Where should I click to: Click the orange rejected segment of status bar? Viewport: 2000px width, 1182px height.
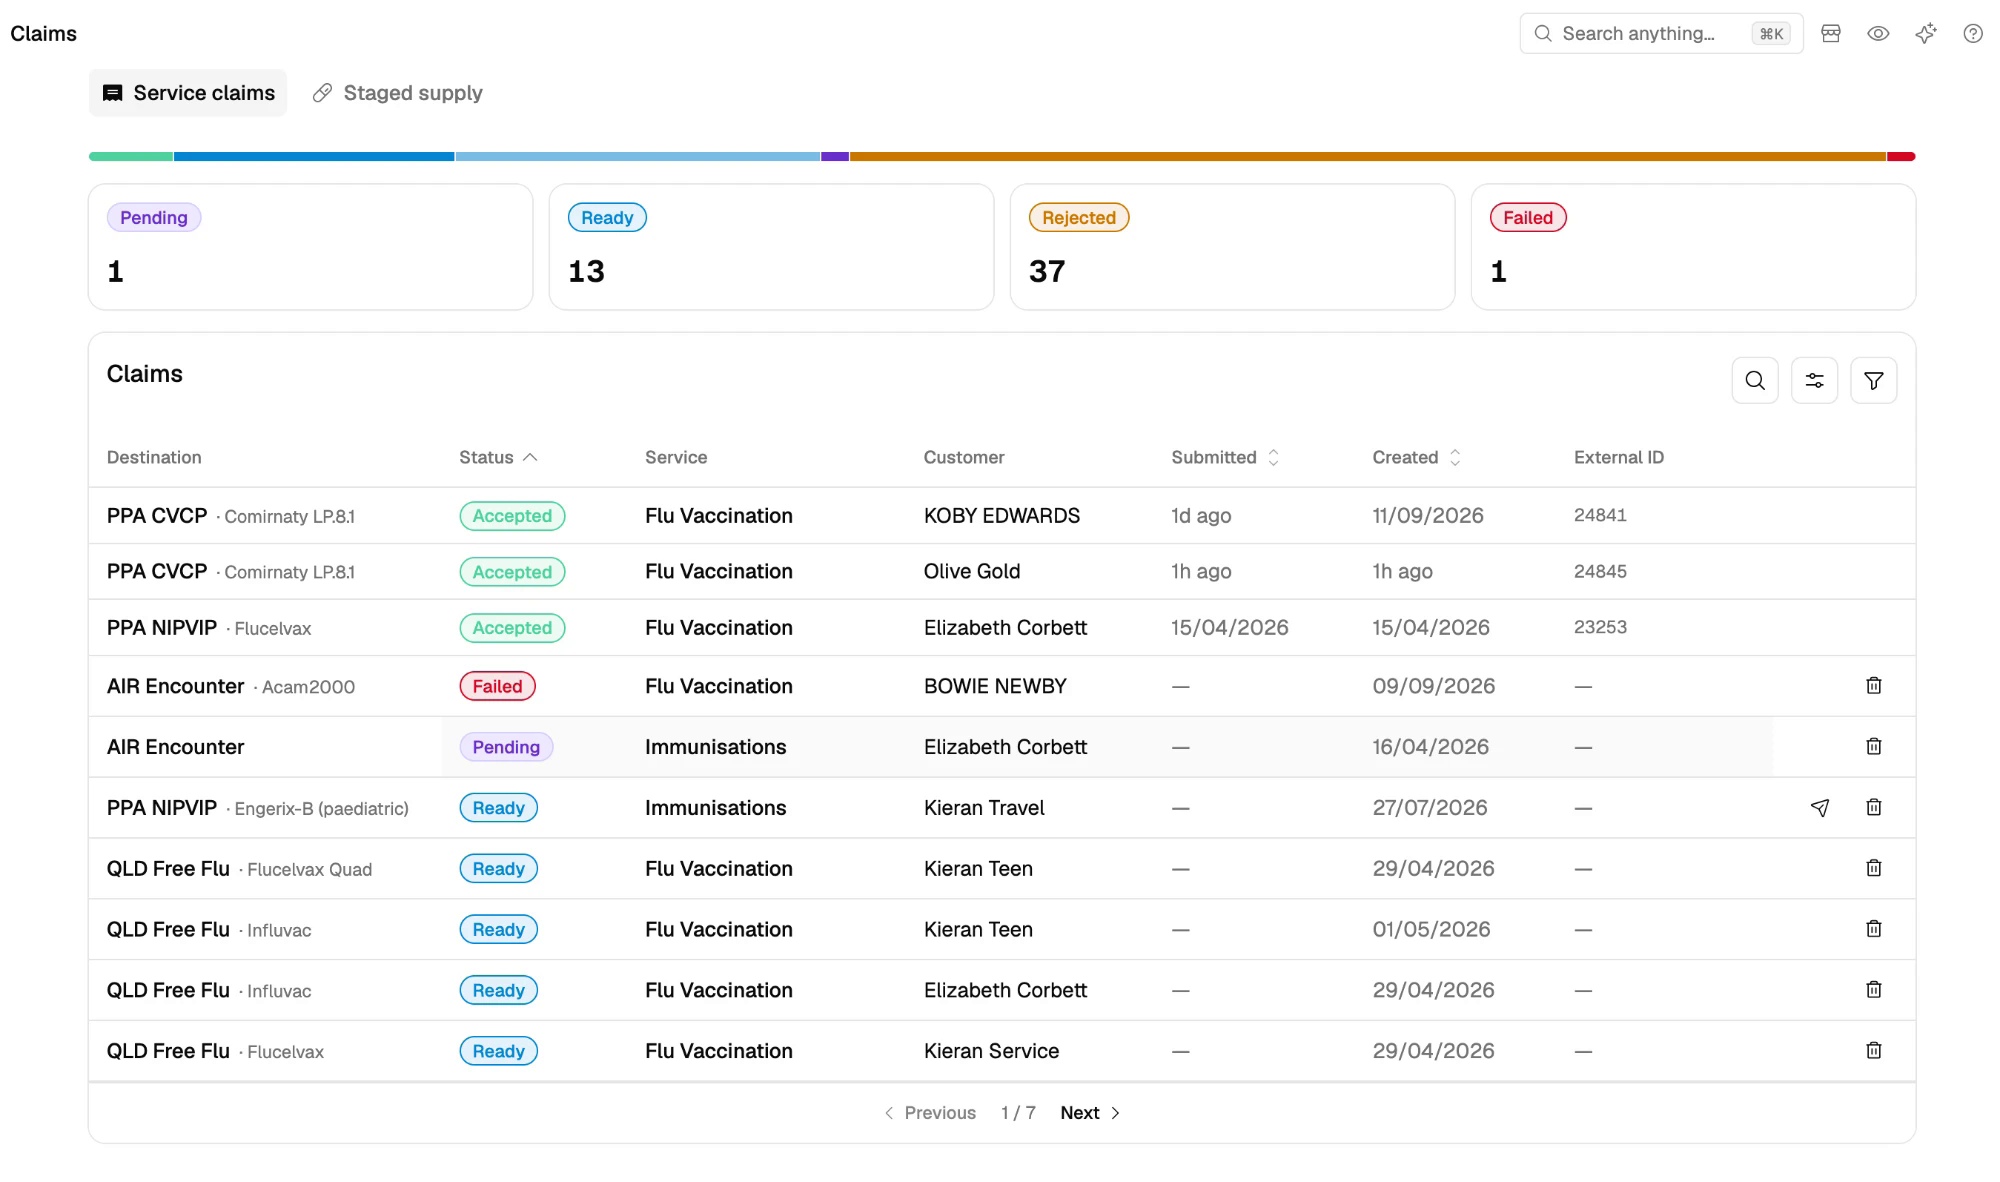click(x=1367, y=156)
